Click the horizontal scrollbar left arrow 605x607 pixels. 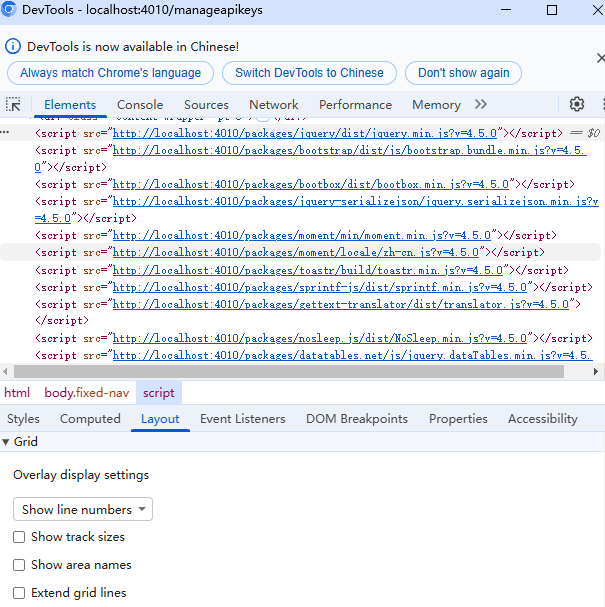click(x=5, y=372)
